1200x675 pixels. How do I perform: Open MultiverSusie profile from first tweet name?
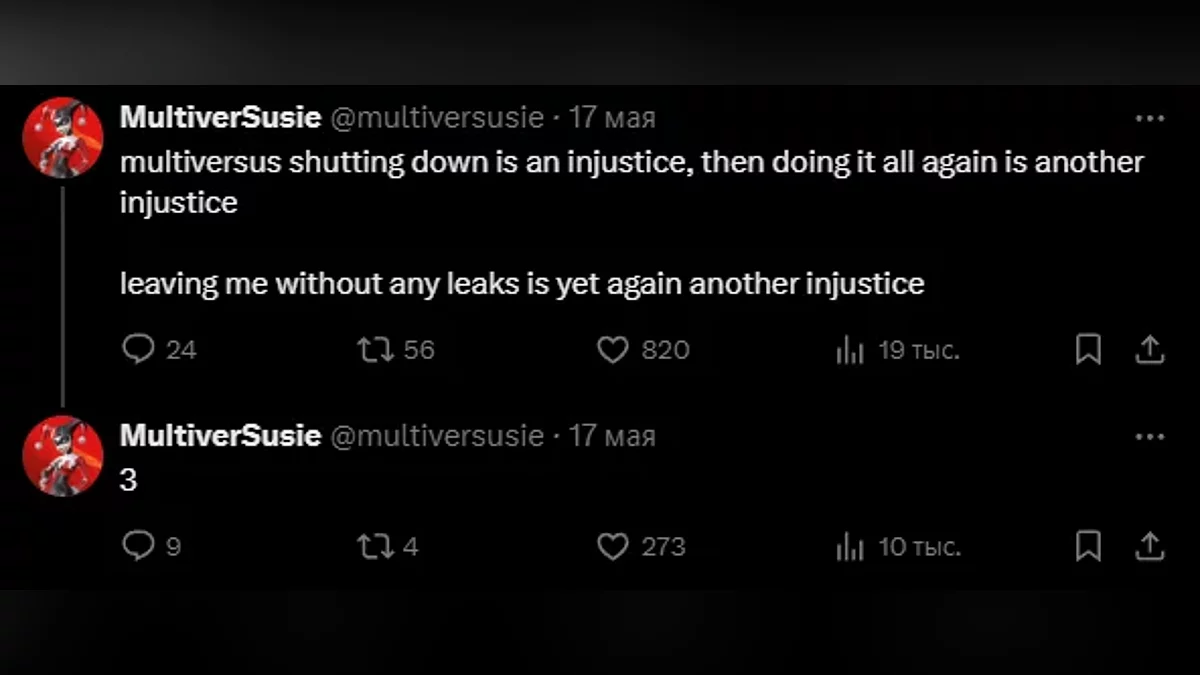pyautogui.click(x=220, y=118)
